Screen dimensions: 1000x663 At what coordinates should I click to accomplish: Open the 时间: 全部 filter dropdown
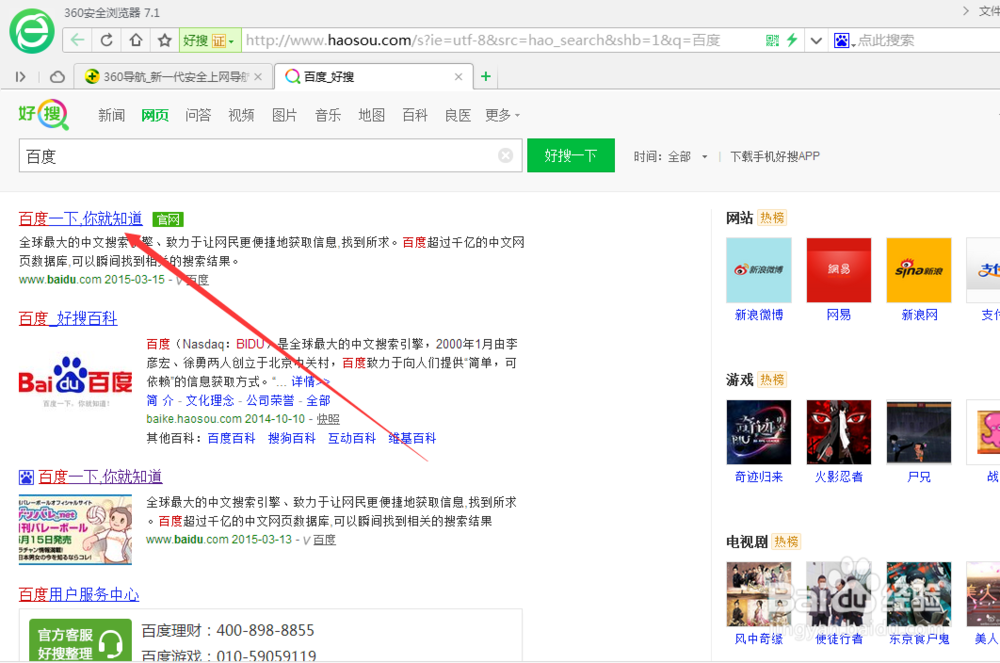[670, 157]
